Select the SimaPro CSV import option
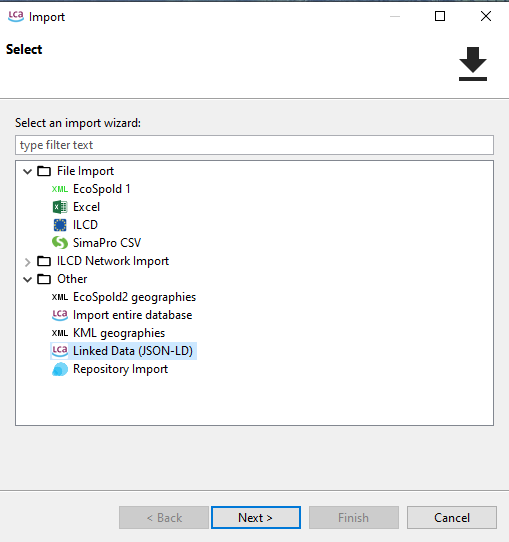Viewport: 509px width, 542px height. (x=107, y=243)
